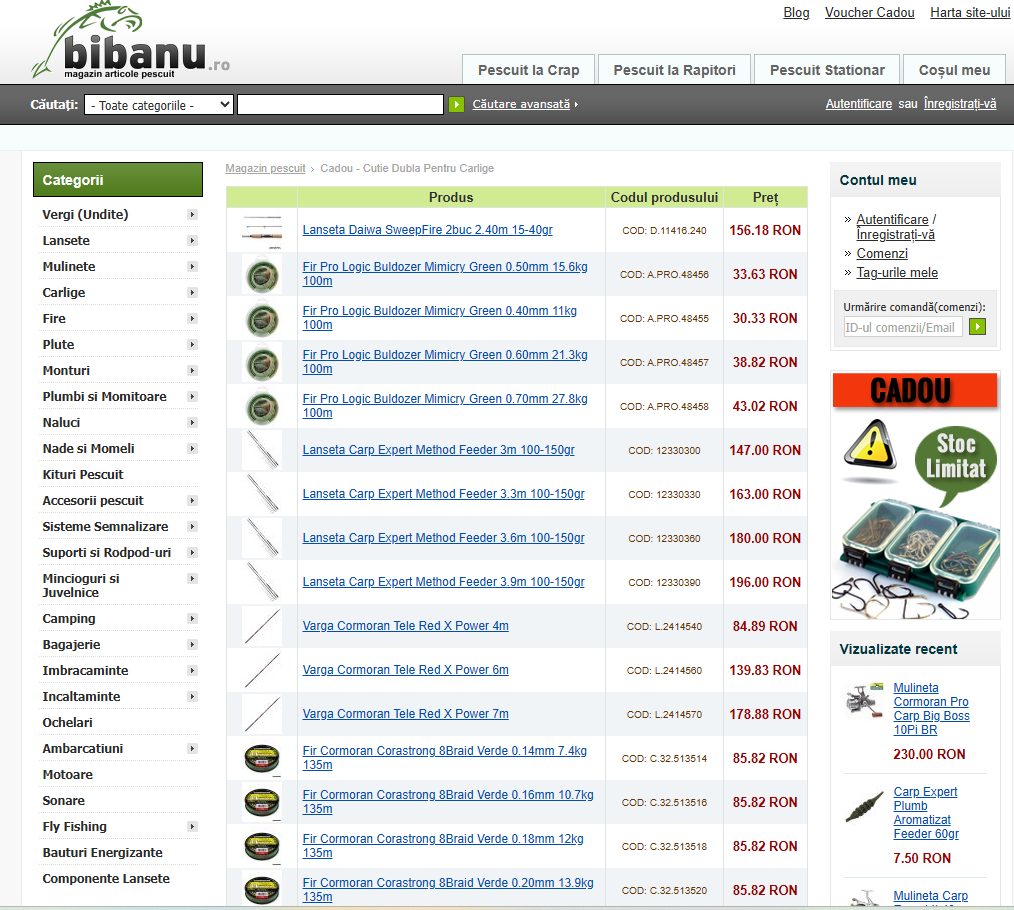Open thumbnail of Corastrong 8Braid 0.14mm line

click(262, 758)
